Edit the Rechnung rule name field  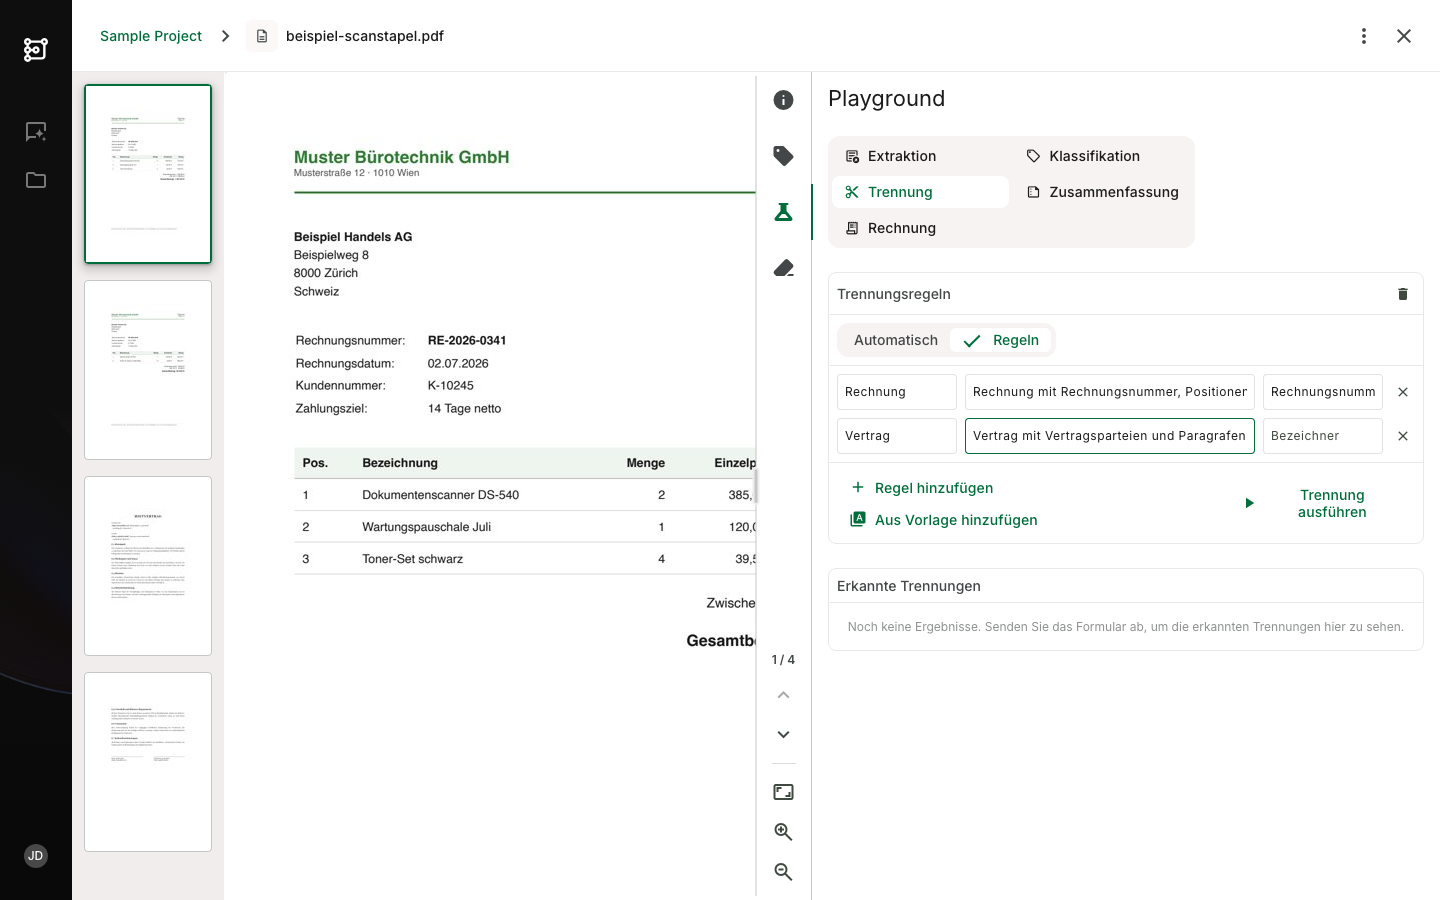pyautogui.click(x=897, y=392)
